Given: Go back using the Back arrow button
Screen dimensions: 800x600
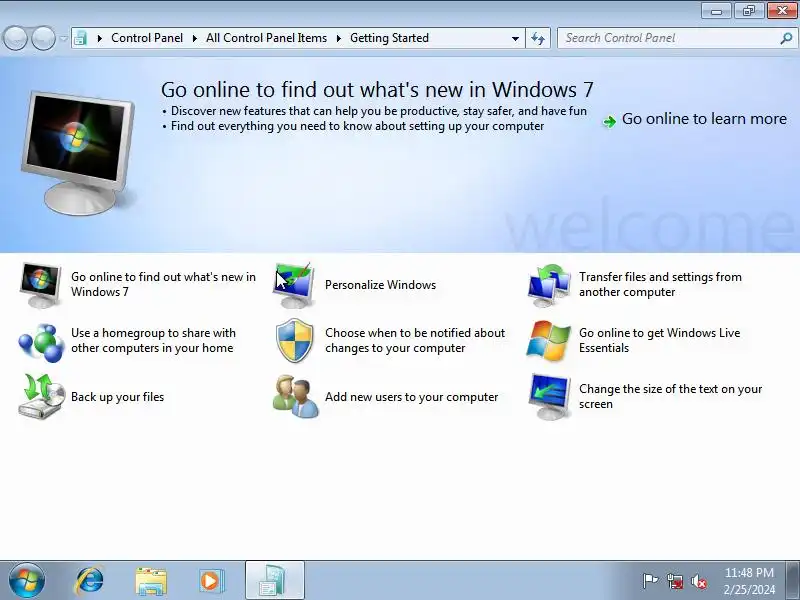Looking at the screenshot, I should point(15,38).
